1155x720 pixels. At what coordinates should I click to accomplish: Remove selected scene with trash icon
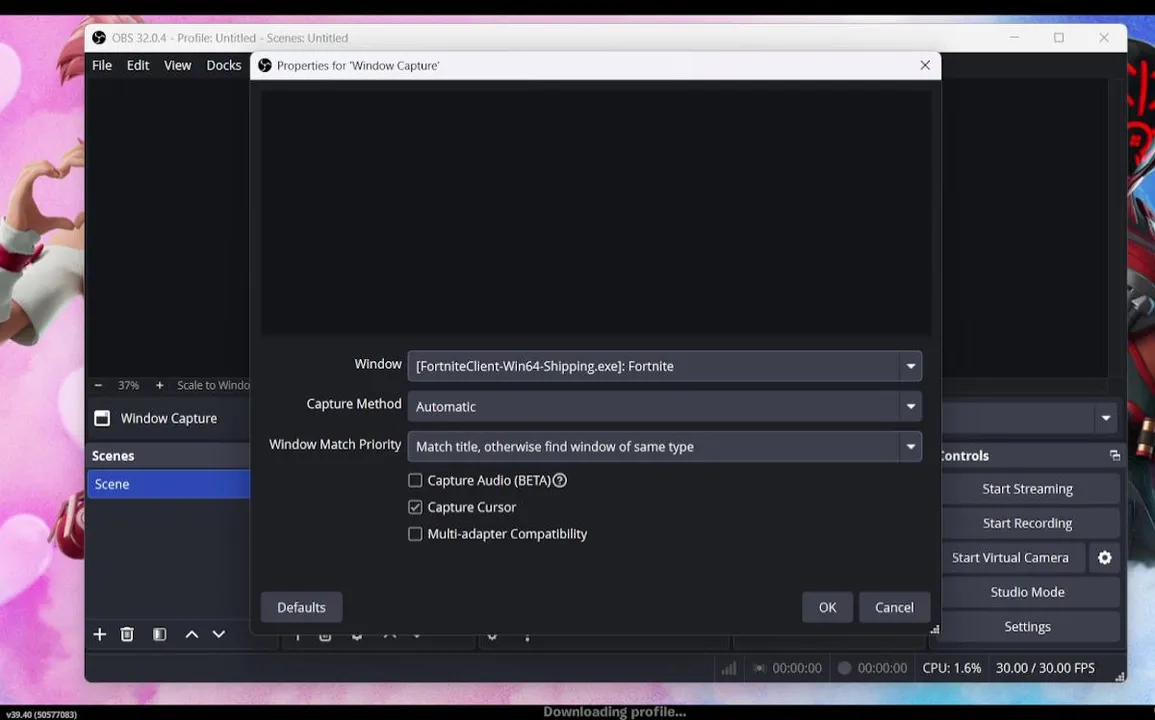pyautogui.click(x=127, y=635)
